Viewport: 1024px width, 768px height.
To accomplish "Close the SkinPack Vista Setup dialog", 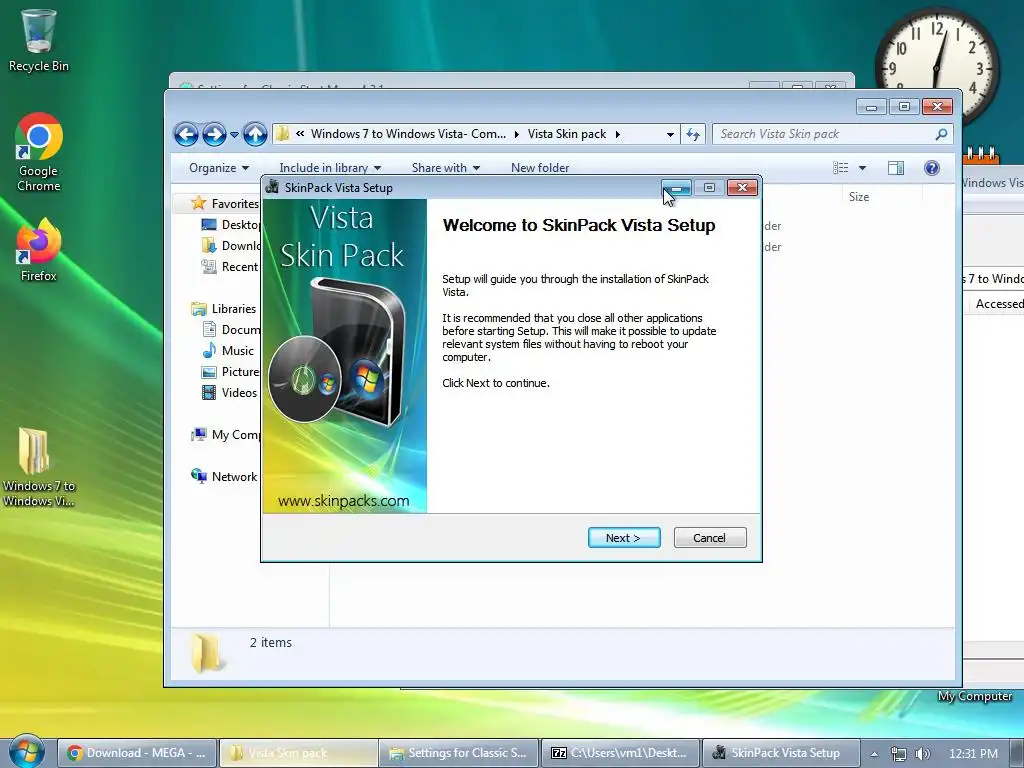I will pos(743,188).
